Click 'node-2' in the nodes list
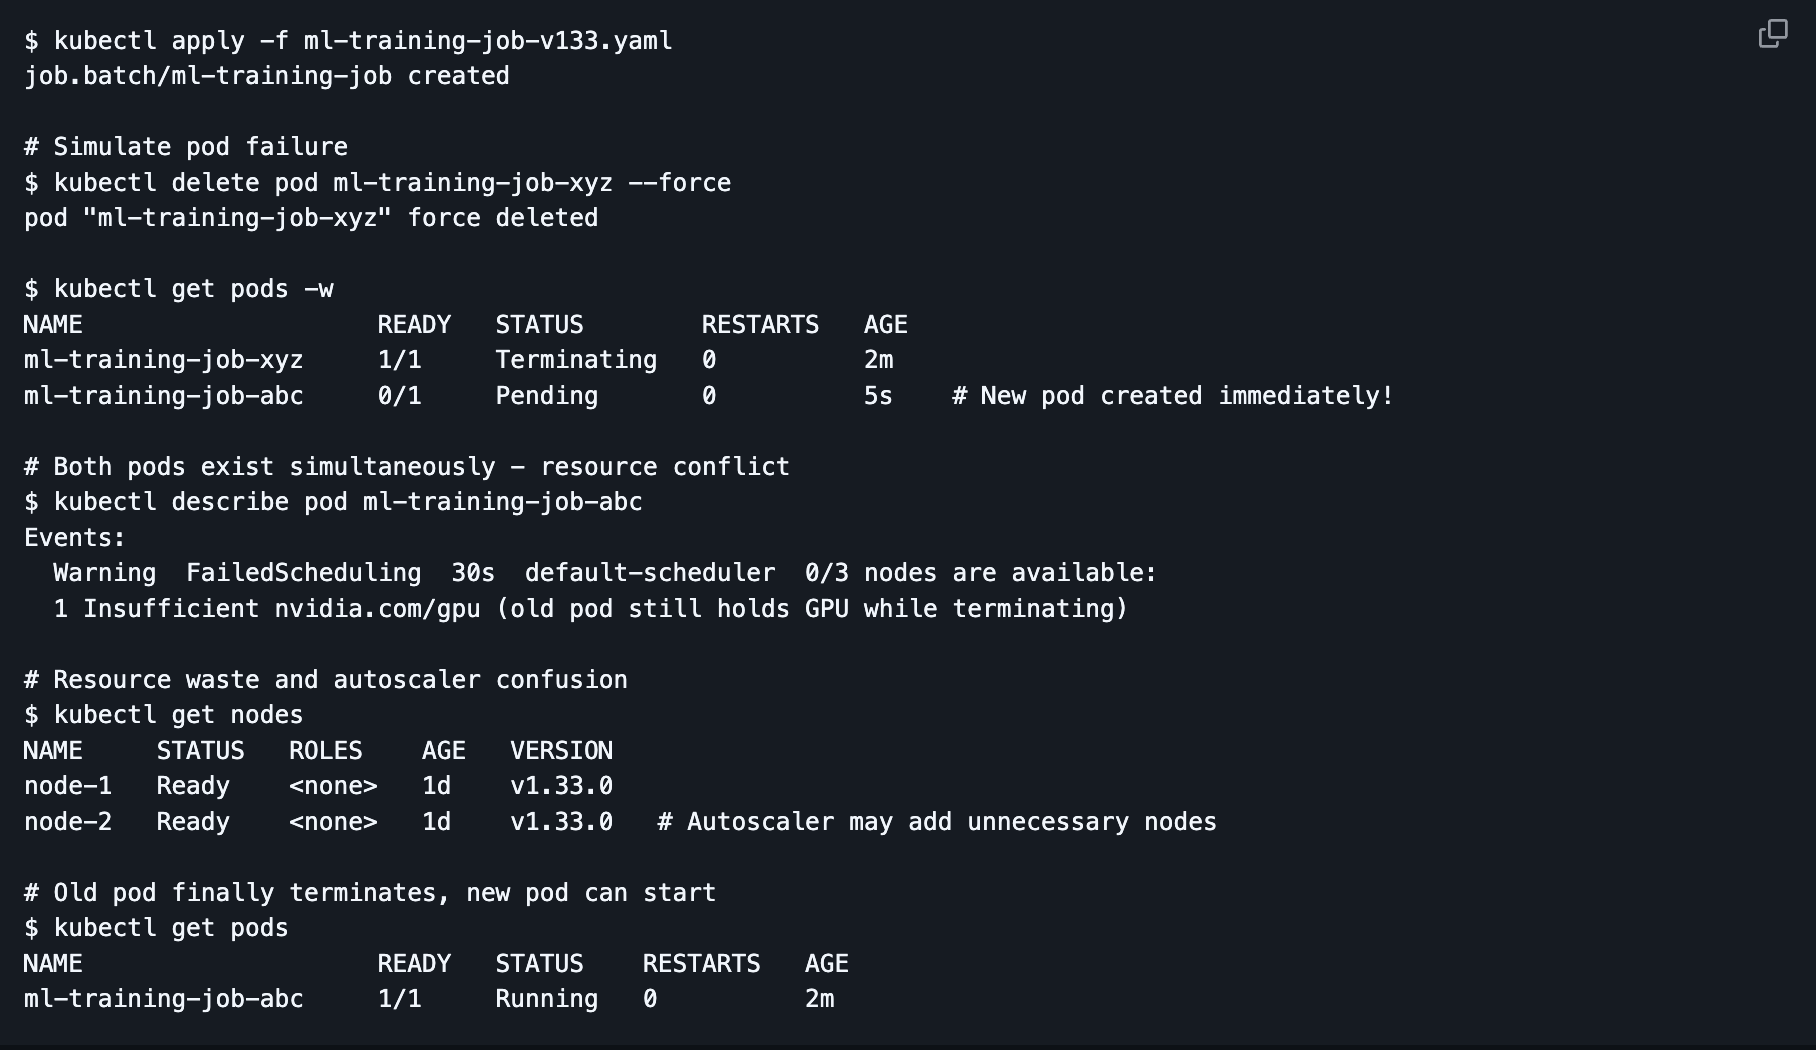This screenshot has height=1050, width=1816. tap(68, 822)
